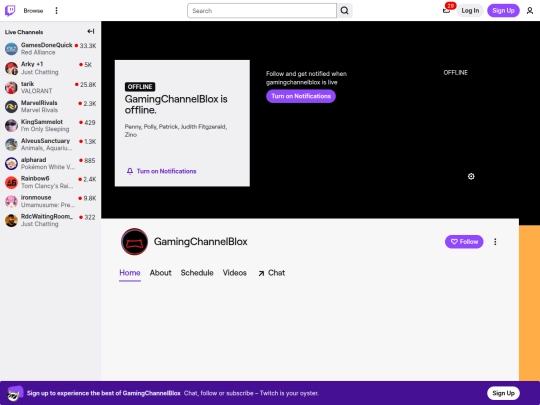Collapse the Live Channels sidebar
The width and height of the screenshot is (540, 405).
click(x=91, y=32)
